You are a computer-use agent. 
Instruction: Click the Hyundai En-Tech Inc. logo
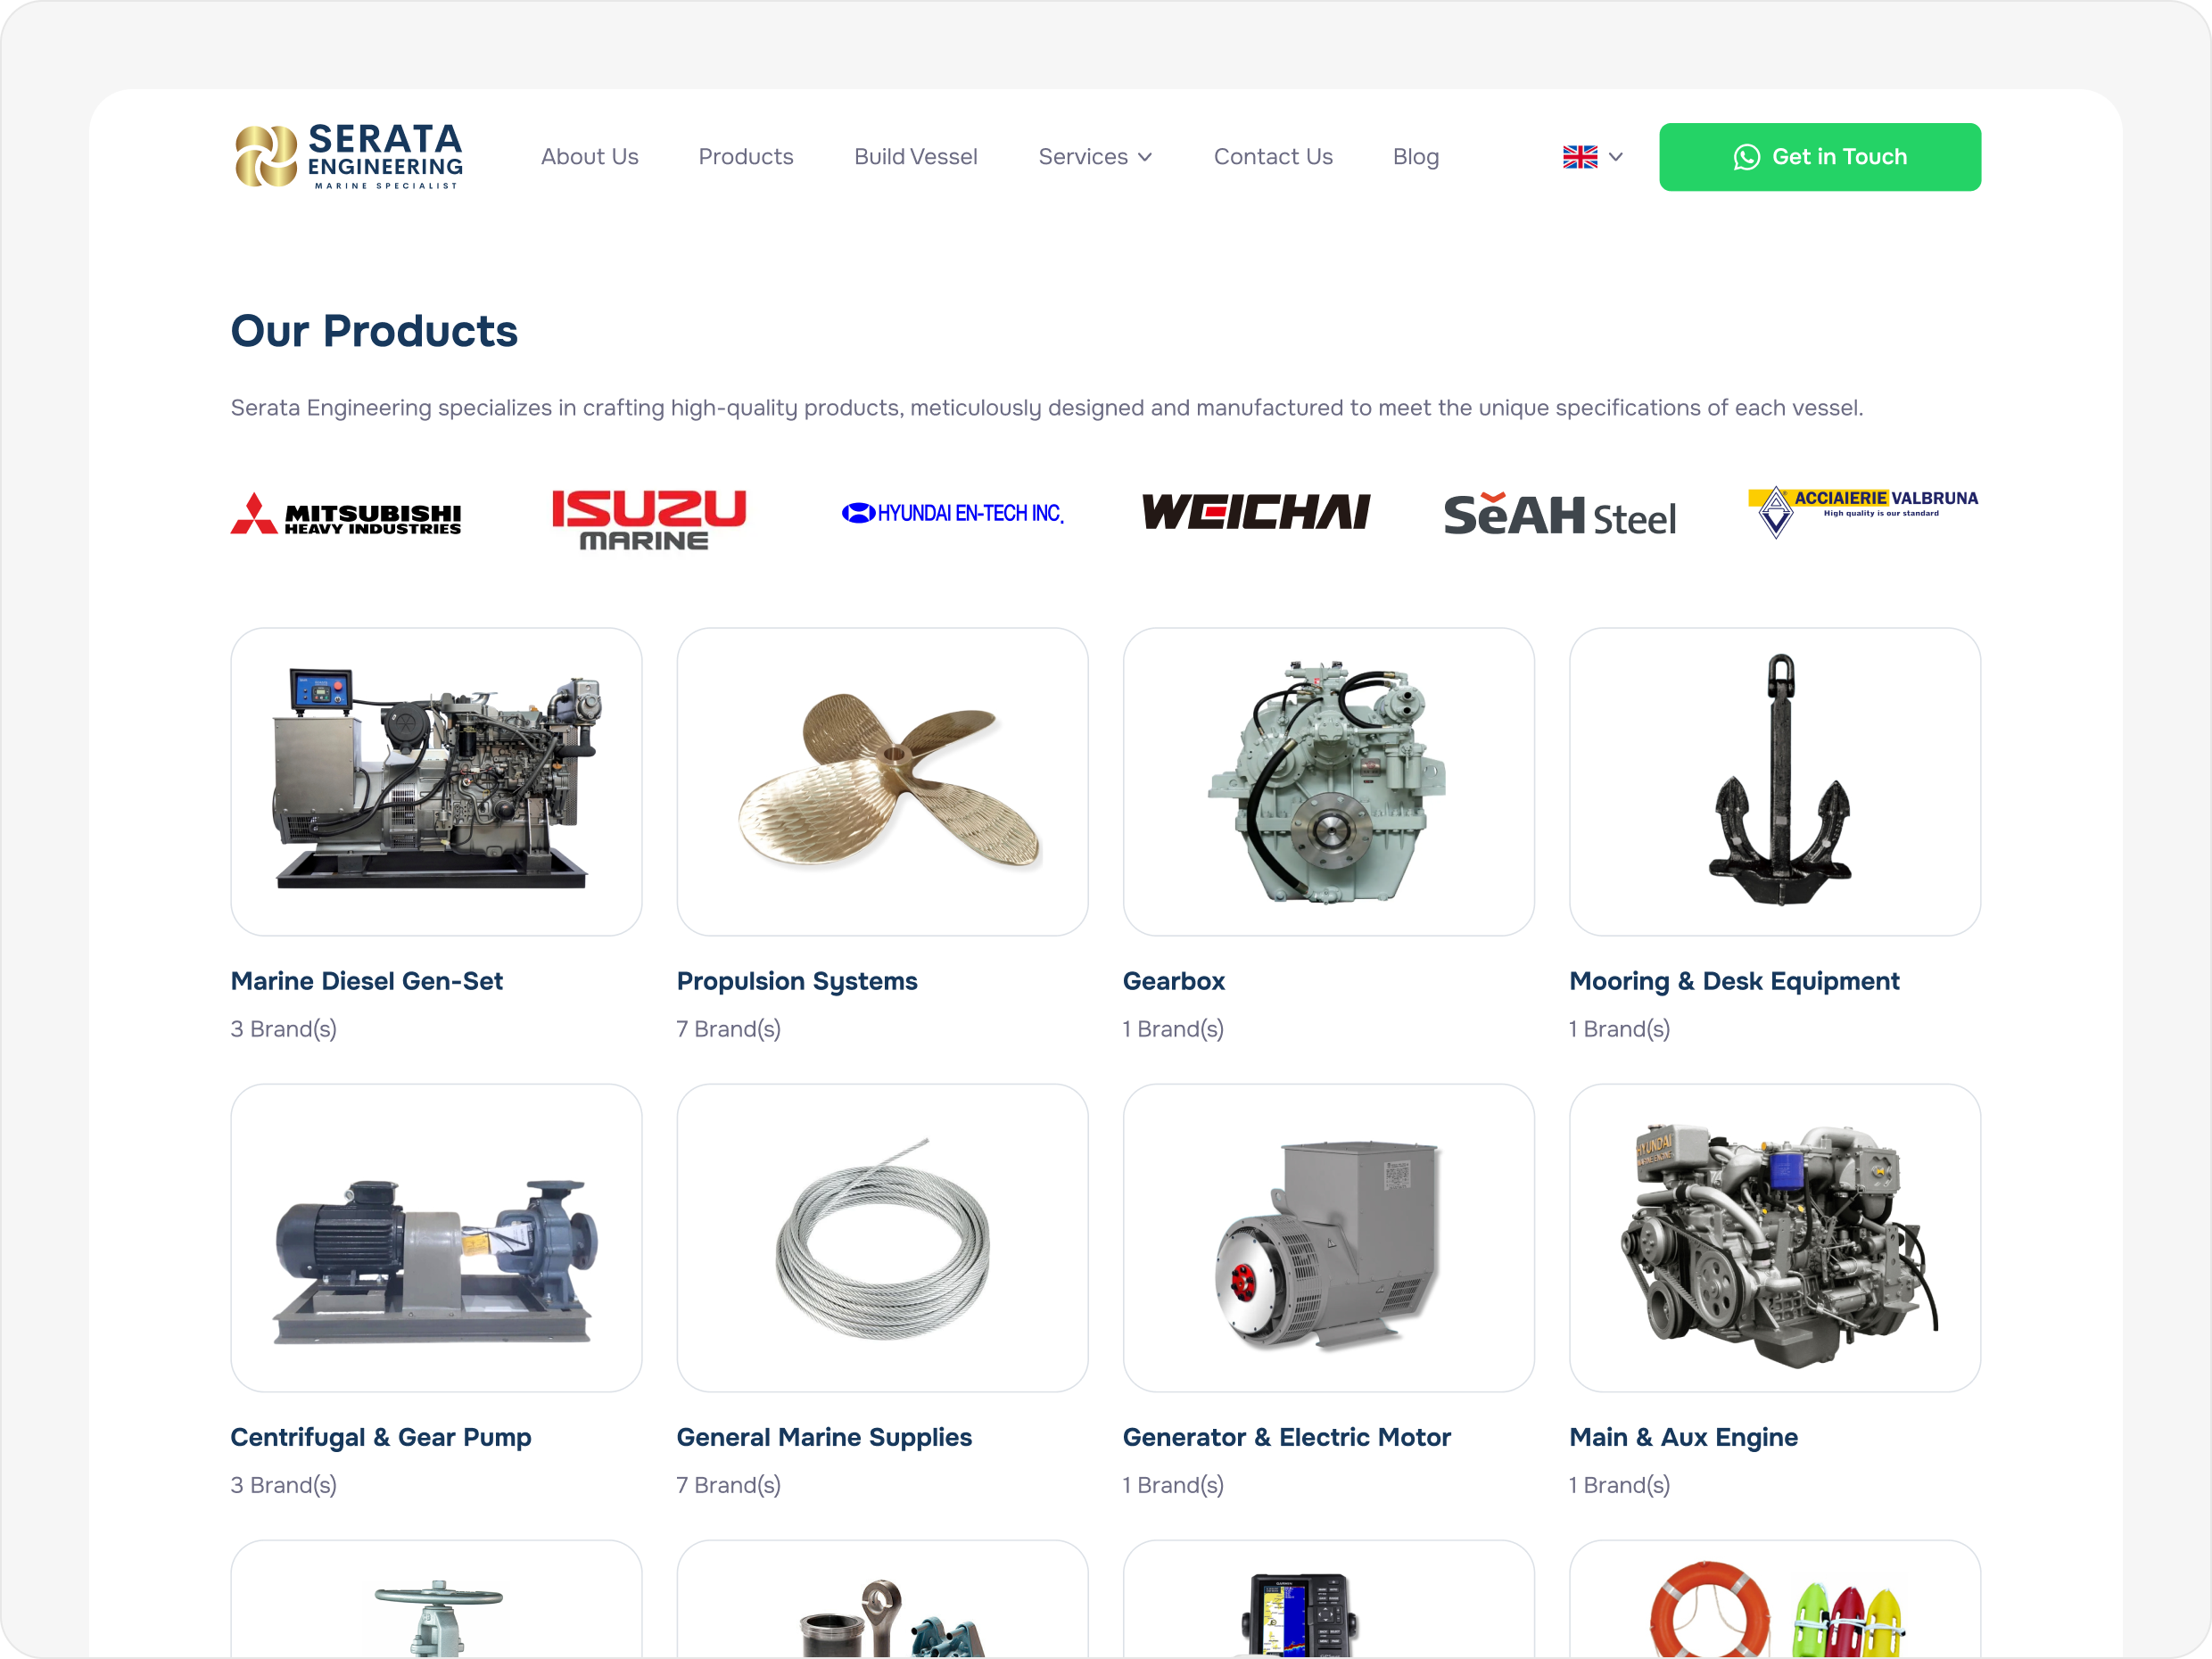pyautogui.click(x=952, y=513)
